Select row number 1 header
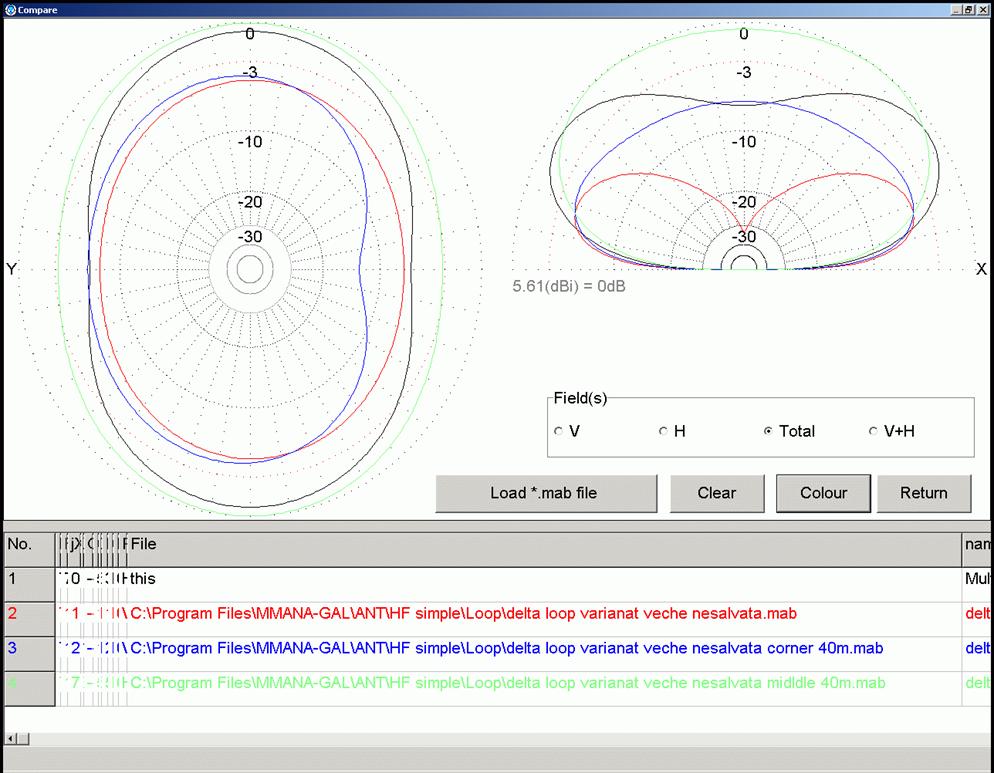The height and width of the screenshot is (773, 994). [30, 584]
